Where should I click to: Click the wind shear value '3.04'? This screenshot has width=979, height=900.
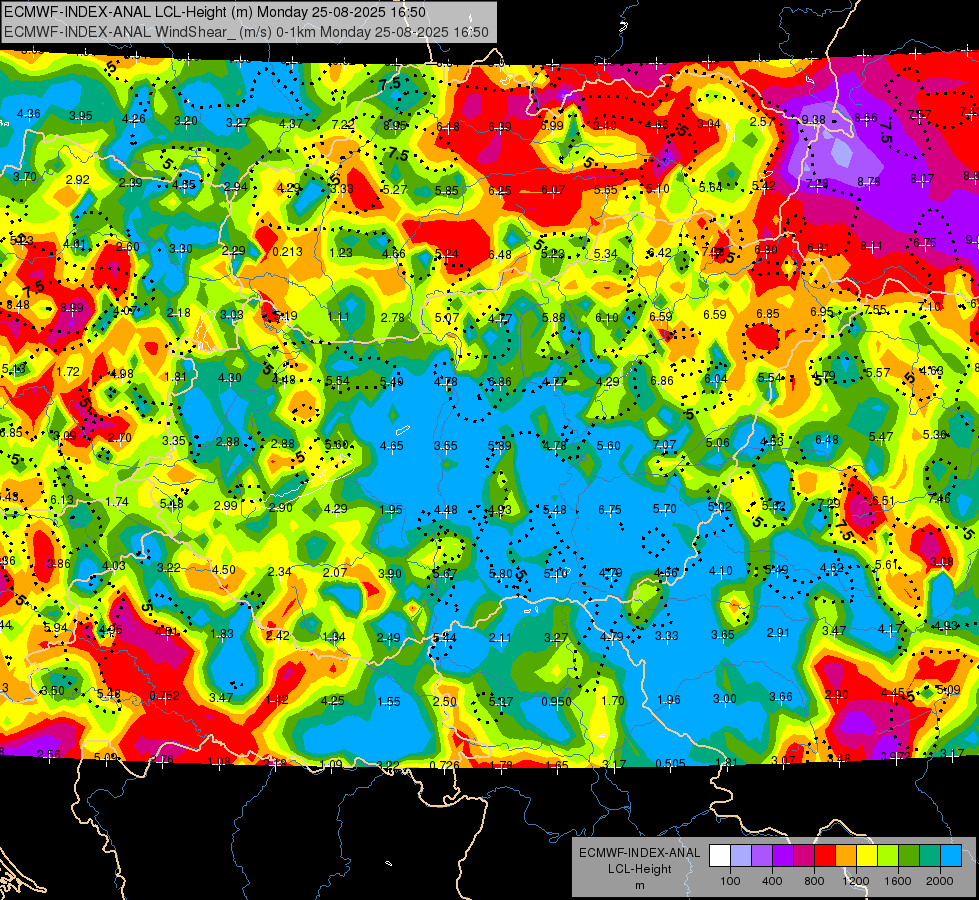[x=709, y=124]
